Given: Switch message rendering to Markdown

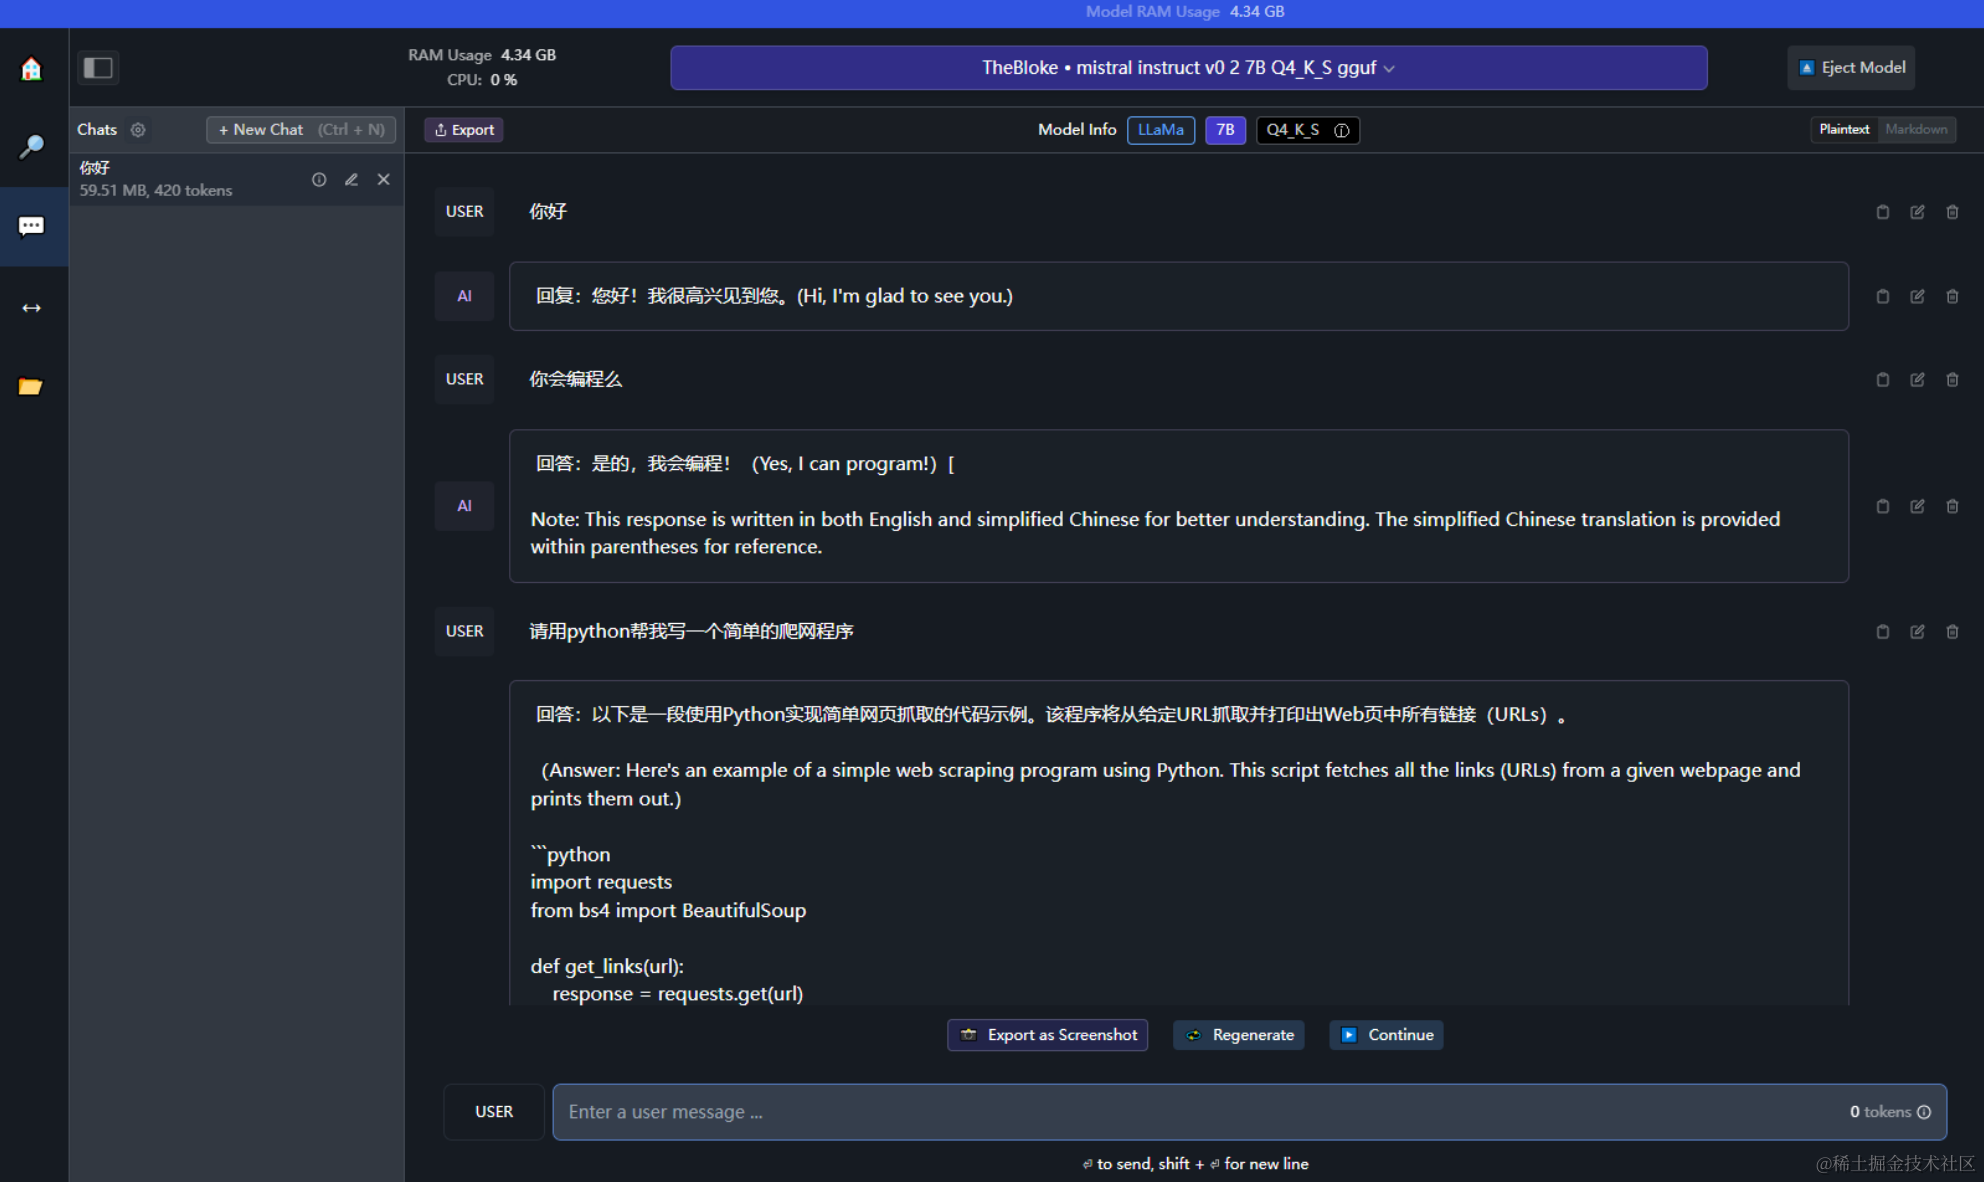Looking at the screenshot, I should tap(1915, 130).
